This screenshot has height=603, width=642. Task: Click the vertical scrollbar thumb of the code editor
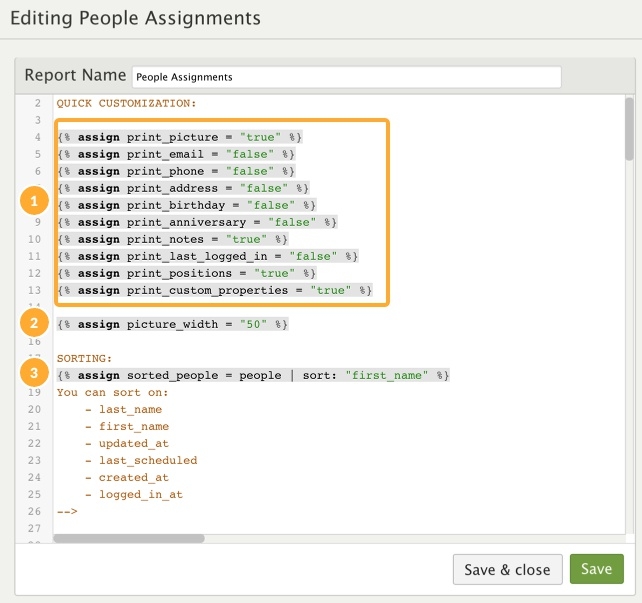629,129
